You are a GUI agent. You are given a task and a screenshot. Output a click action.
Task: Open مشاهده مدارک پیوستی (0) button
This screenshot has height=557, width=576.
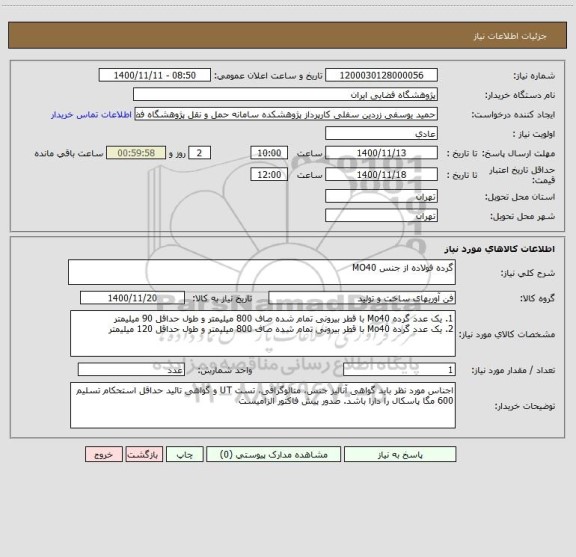click(x=274, y=454)
